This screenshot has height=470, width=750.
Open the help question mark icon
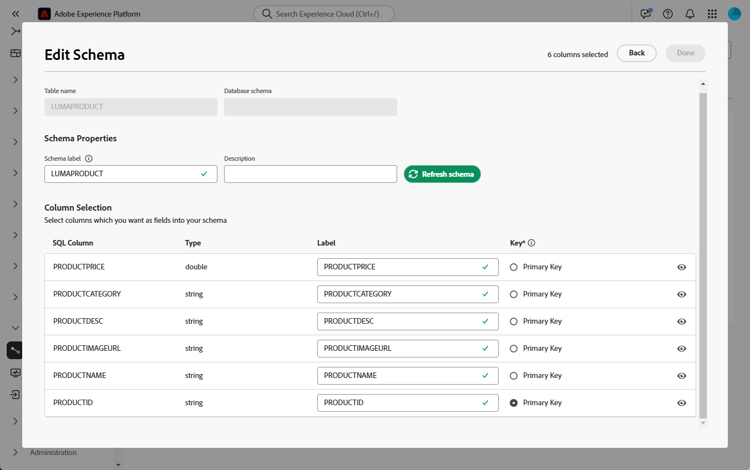click(x=668, y=14)
